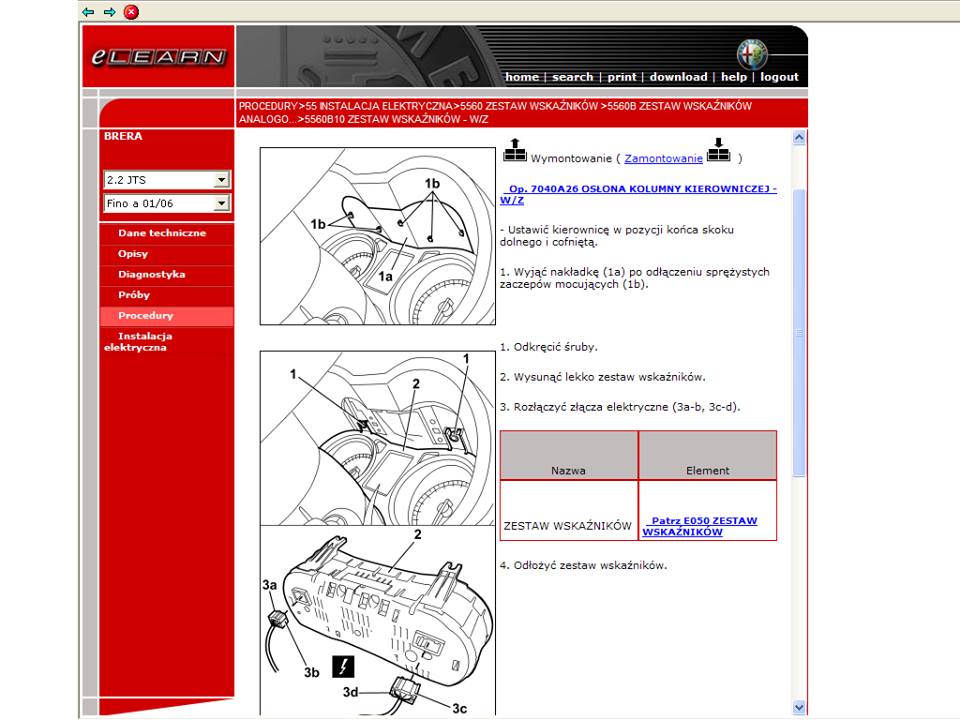Click the red stop icon
960x720 pixels.
131,12
